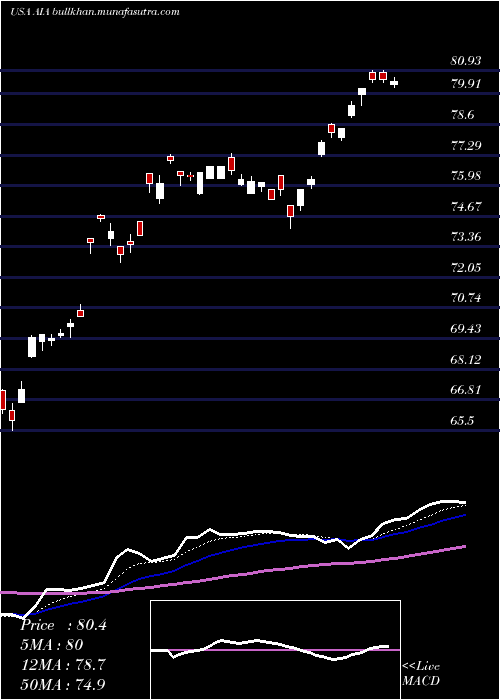Click the 5MA : 80 readout
The height and width of the screenshot is (700, 500).
[51, 645]
